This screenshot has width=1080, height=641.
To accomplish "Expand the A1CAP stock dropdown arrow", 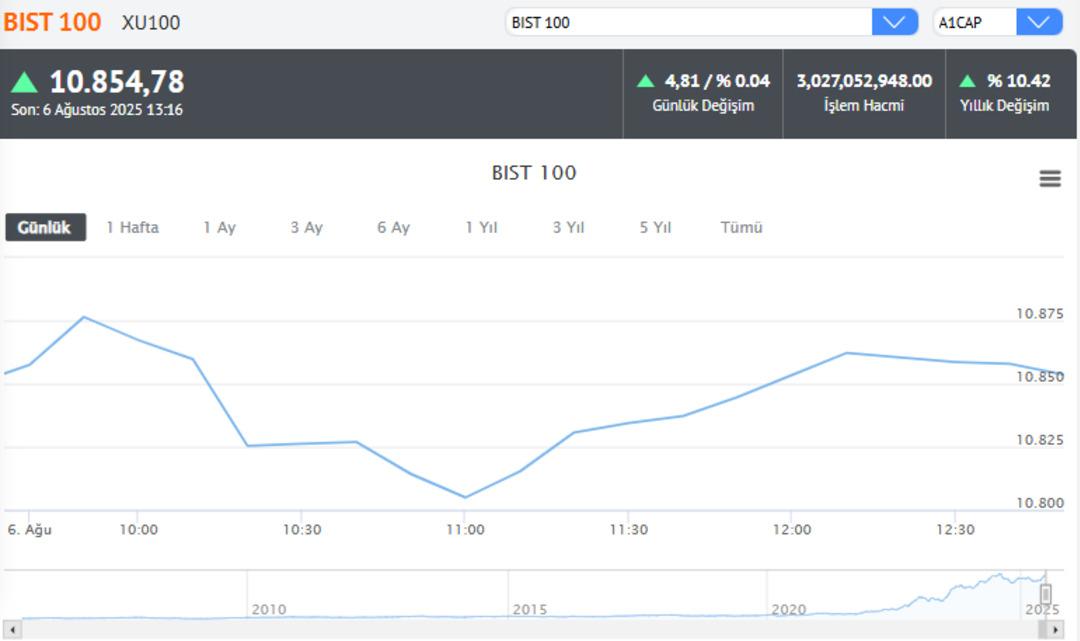I will coord(1039,22).
